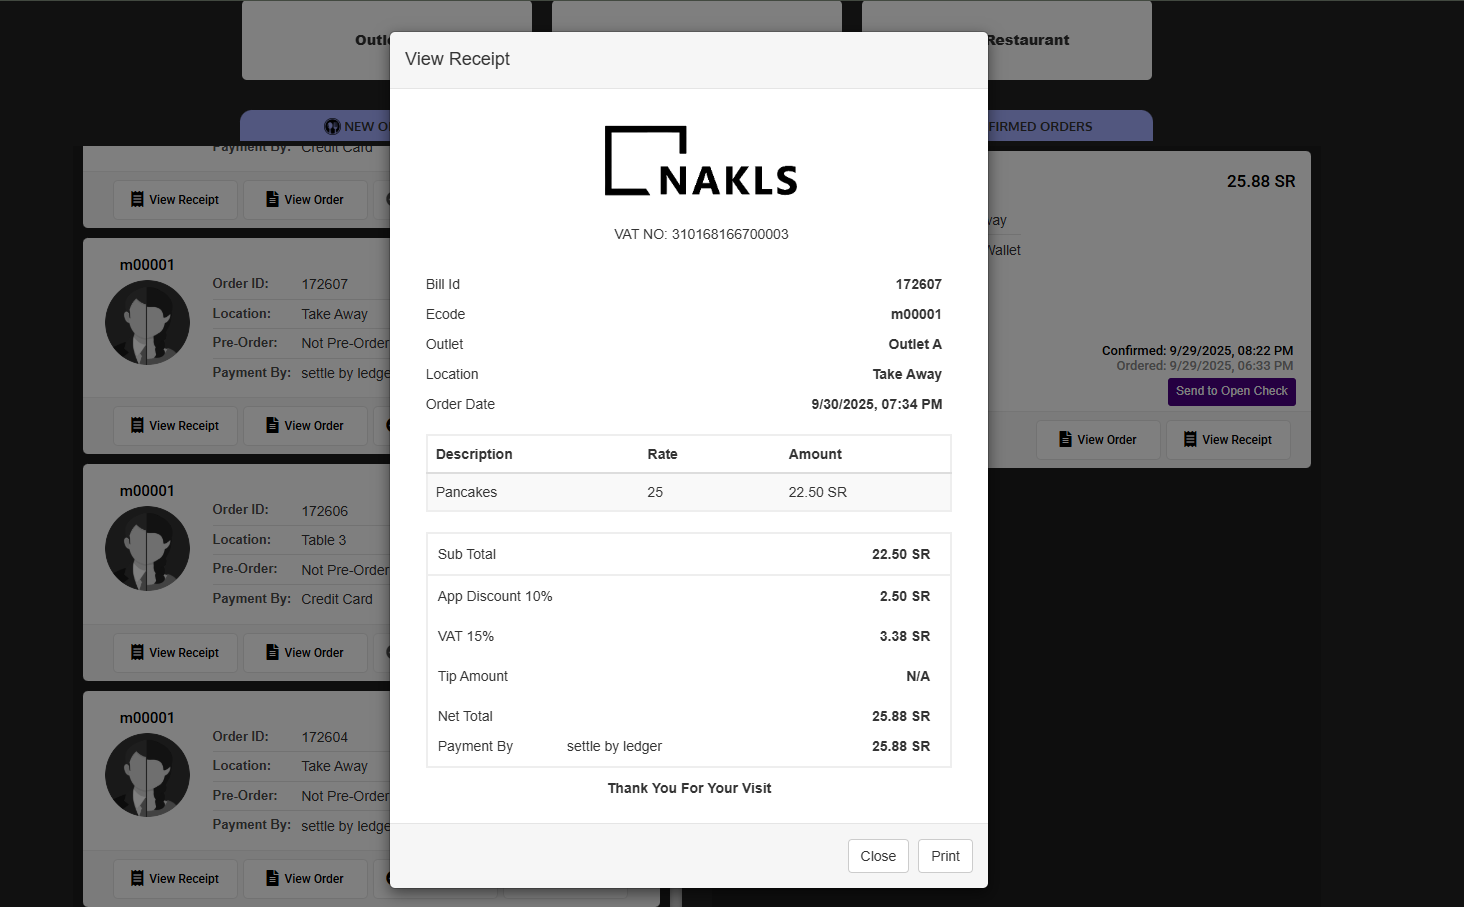
Task: Click View Order icon in confirmed order card
Action: pos(1065,439)
